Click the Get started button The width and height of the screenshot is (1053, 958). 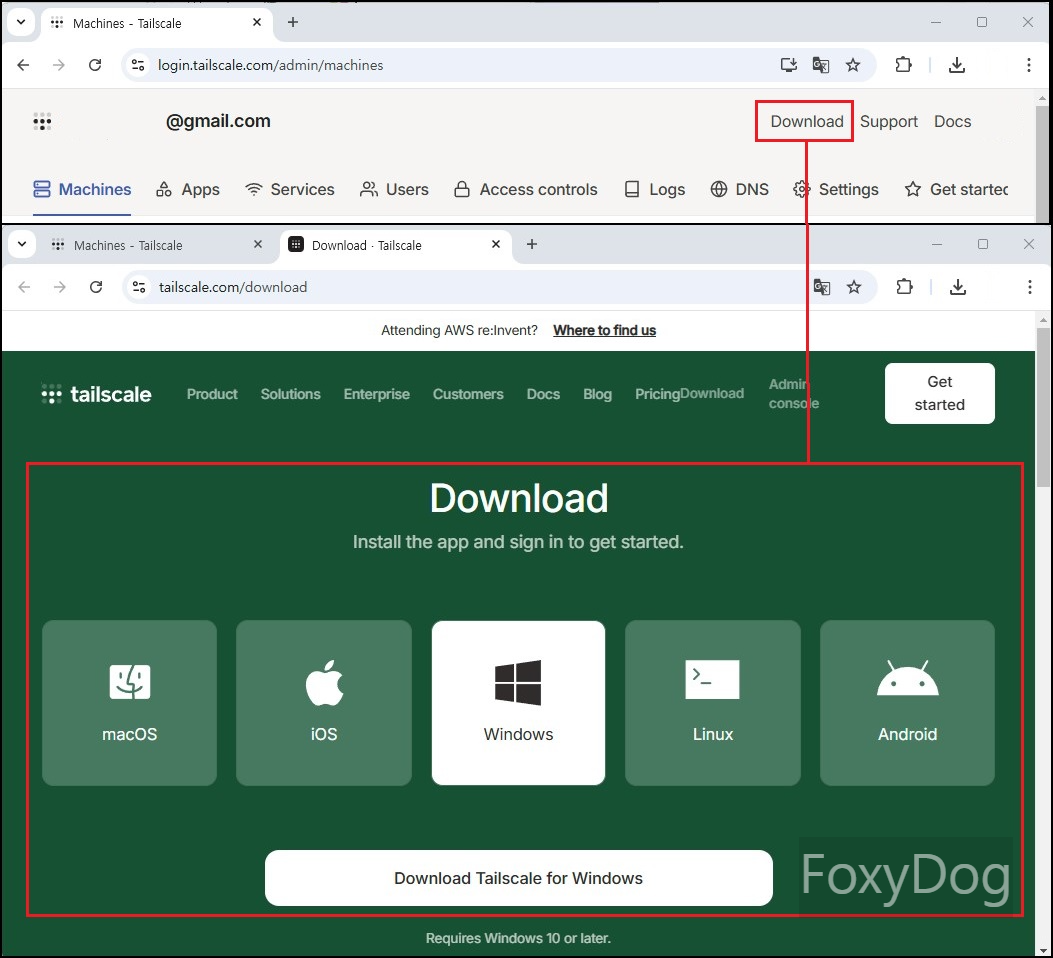click(940, 393)
